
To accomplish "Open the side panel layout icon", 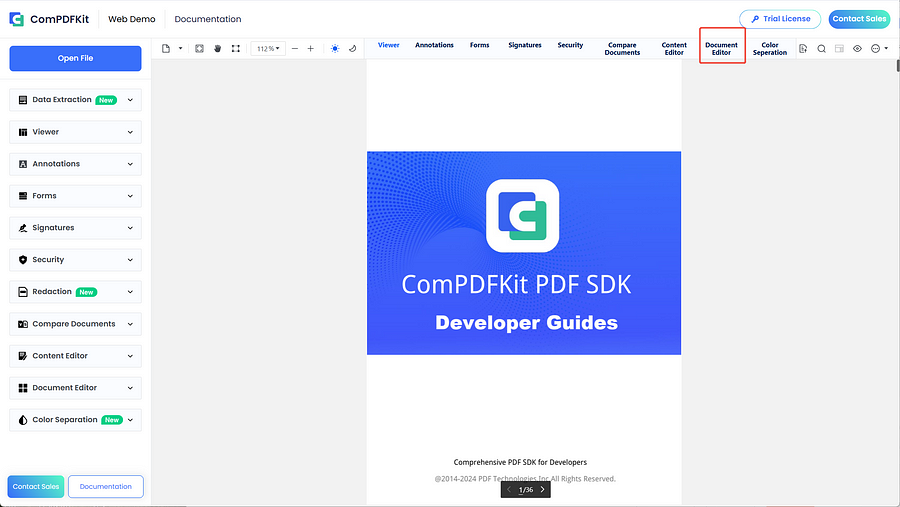I will pos(839,49).
